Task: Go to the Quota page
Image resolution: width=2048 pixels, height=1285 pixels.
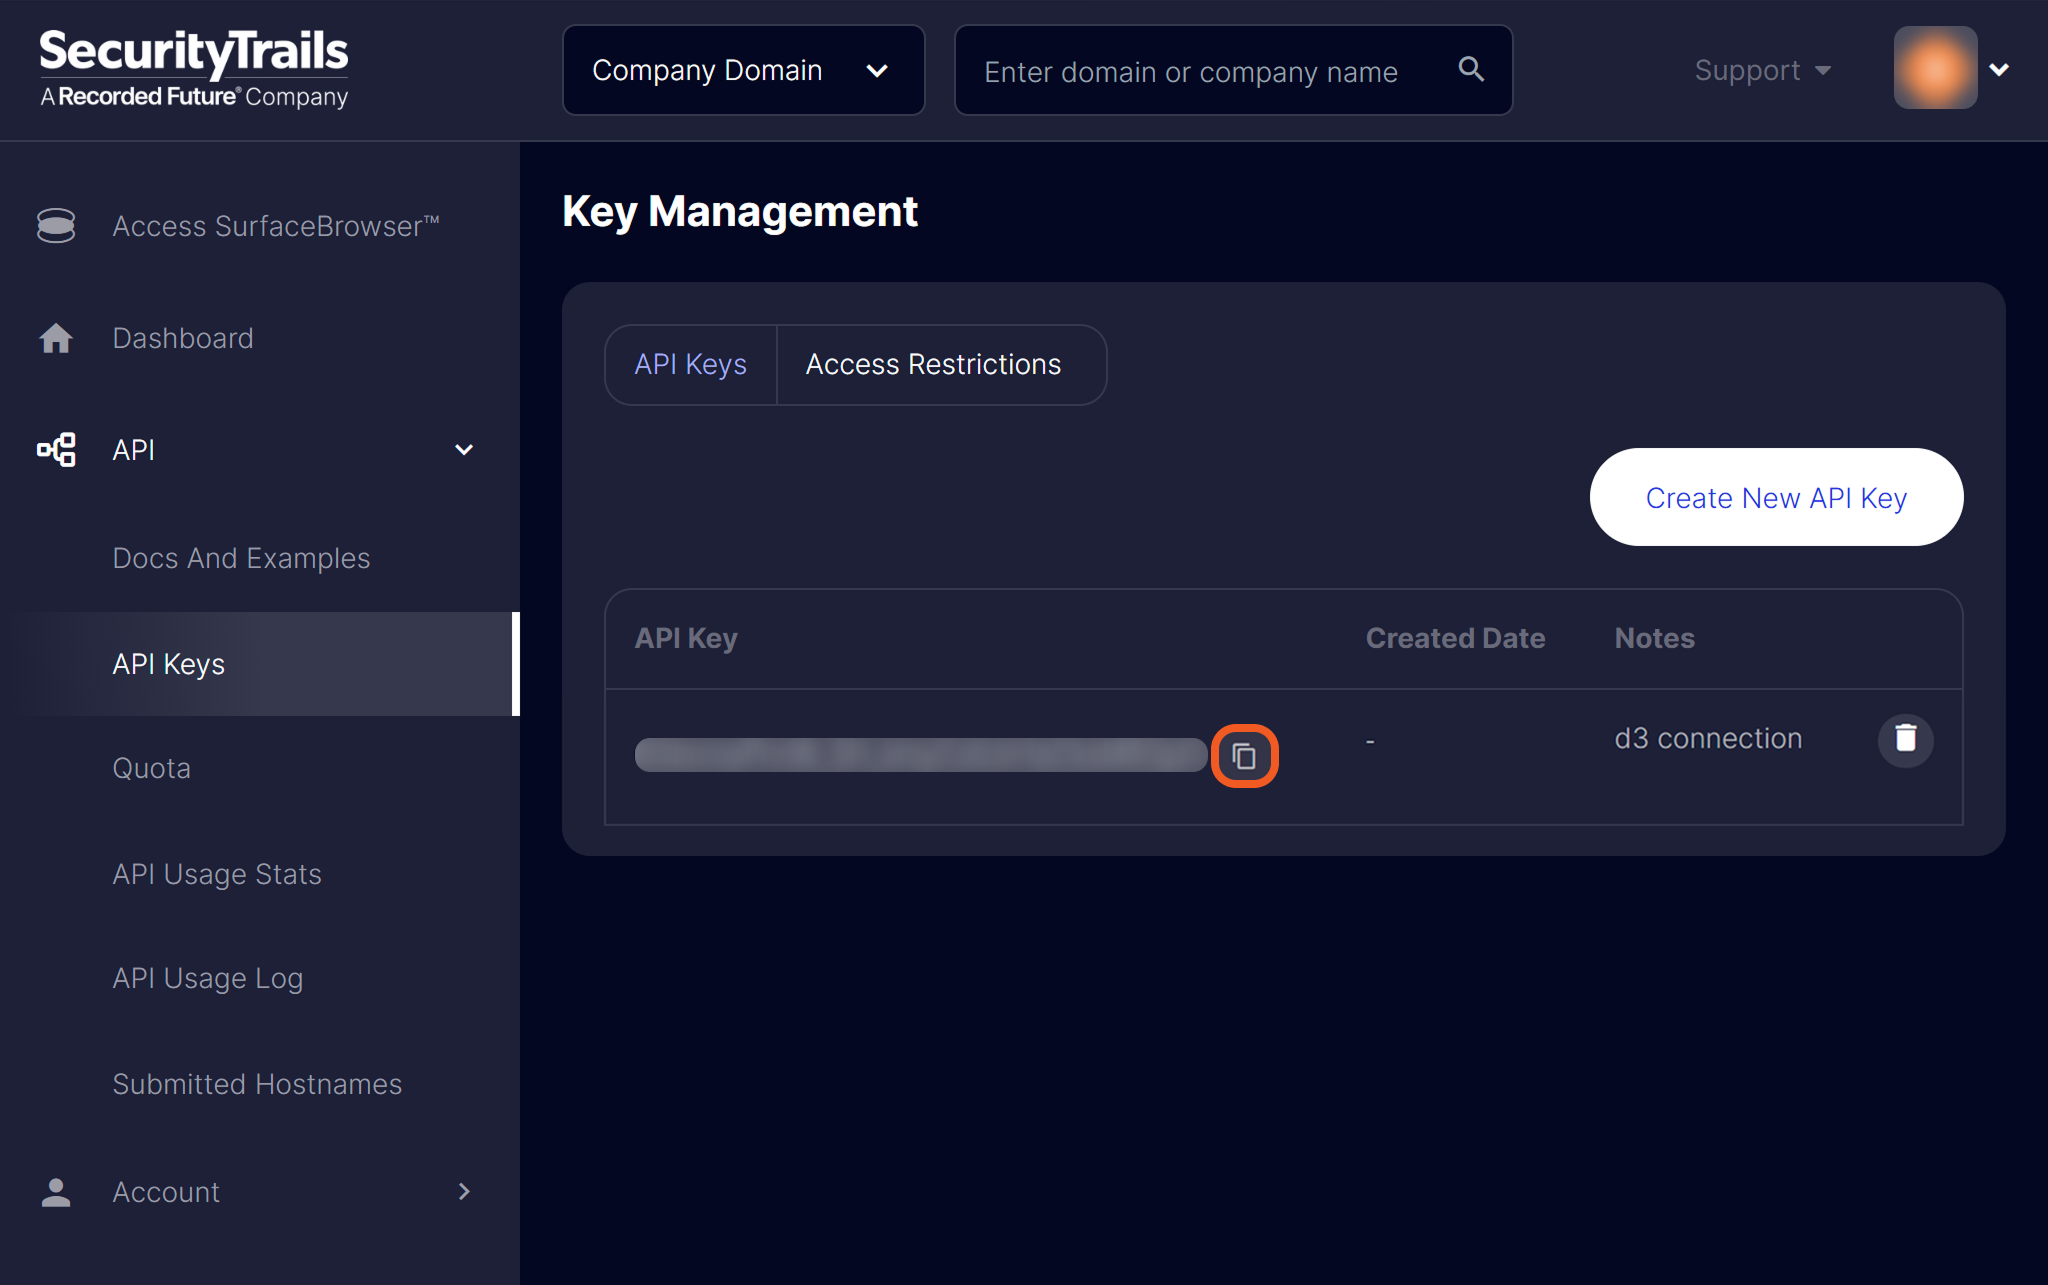Action: coord(151,768)
